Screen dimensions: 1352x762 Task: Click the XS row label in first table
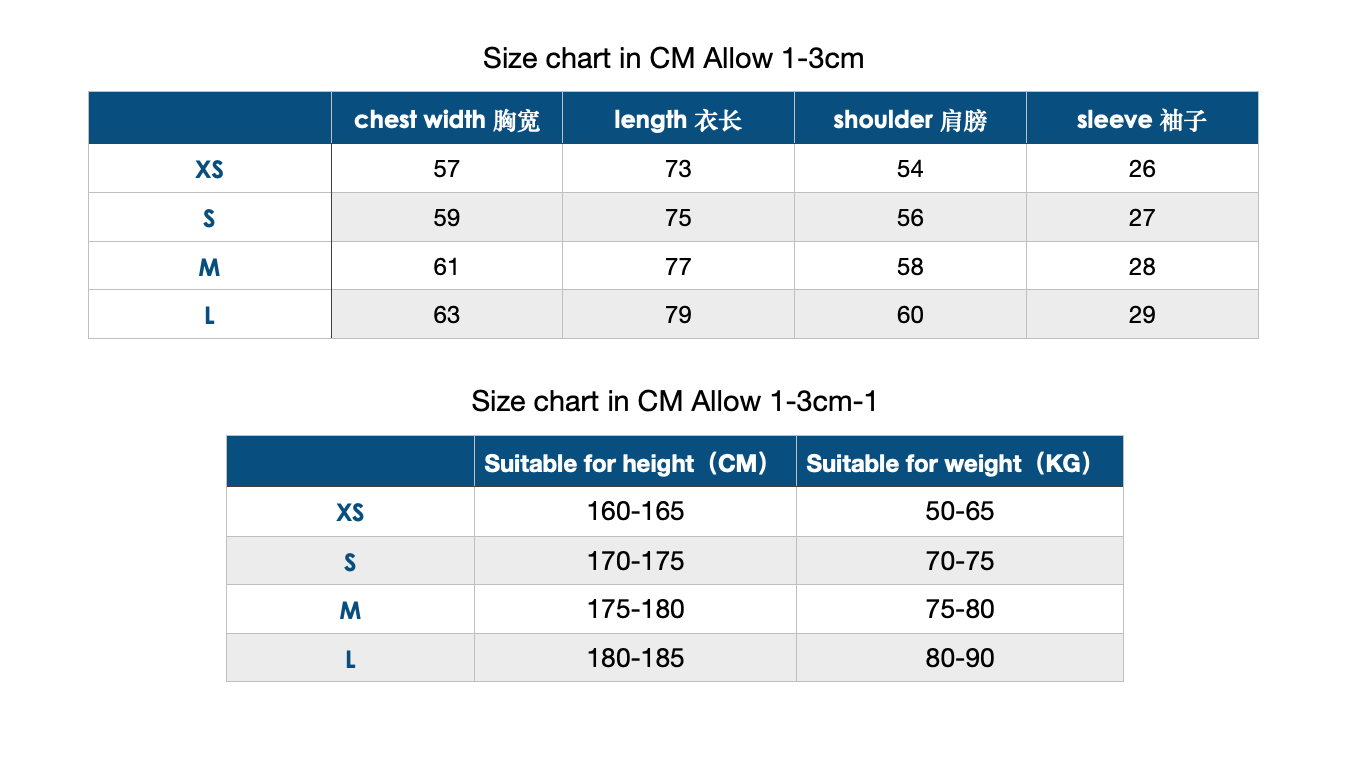210,169
